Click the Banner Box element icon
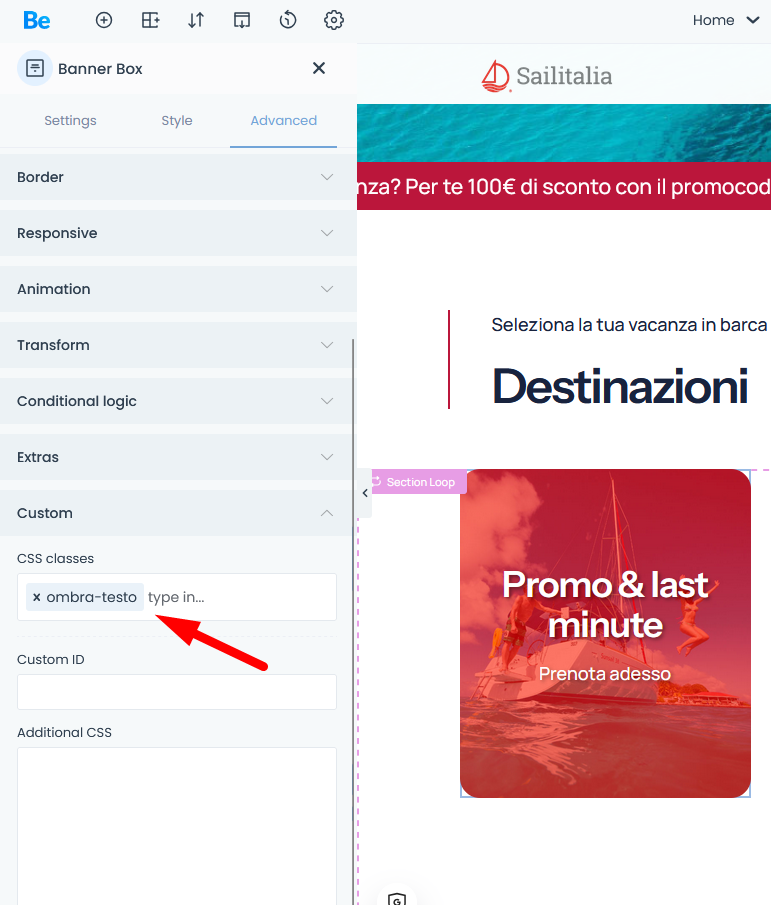This screenshot has height=905, width=771. click(x=35, y=68)
